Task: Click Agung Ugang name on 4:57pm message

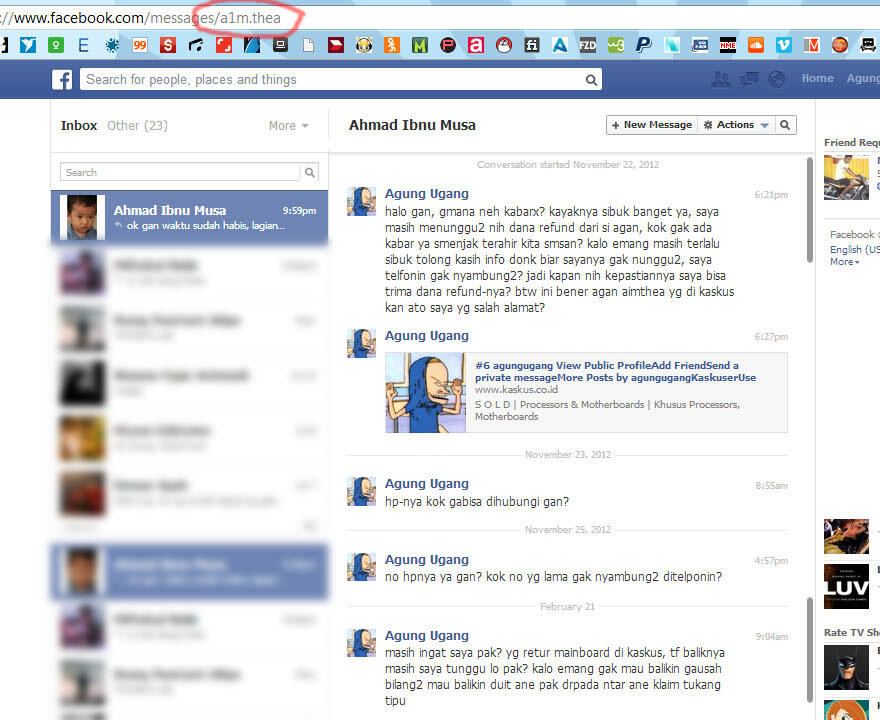Action: pos(427,560)
